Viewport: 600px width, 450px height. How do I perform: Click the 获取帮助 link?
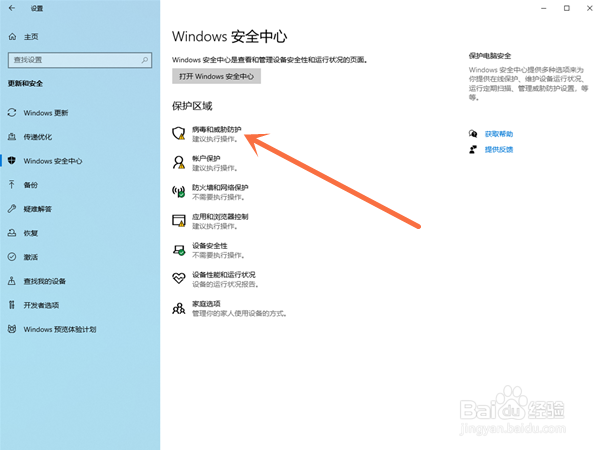499,134
